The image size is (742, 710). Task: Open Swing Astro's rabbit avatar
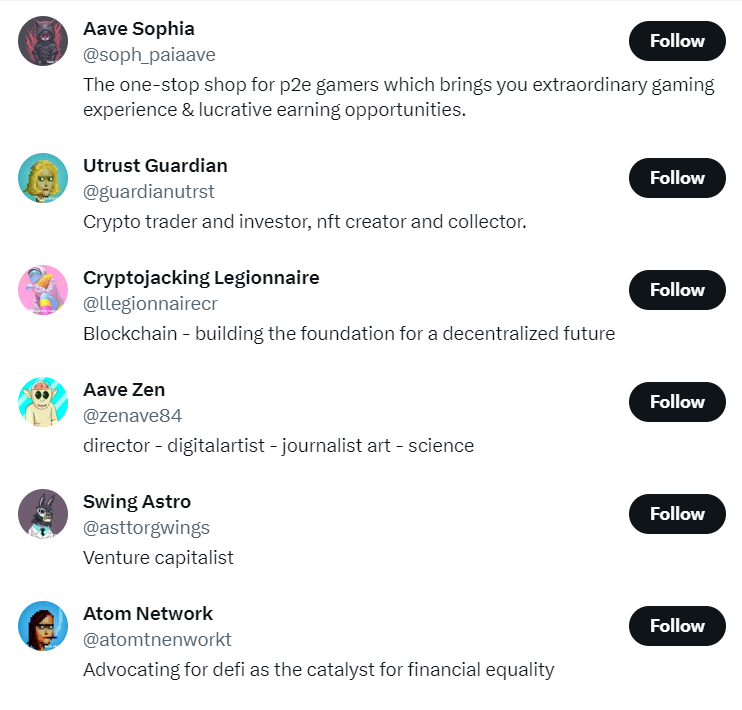pos(43,514)
